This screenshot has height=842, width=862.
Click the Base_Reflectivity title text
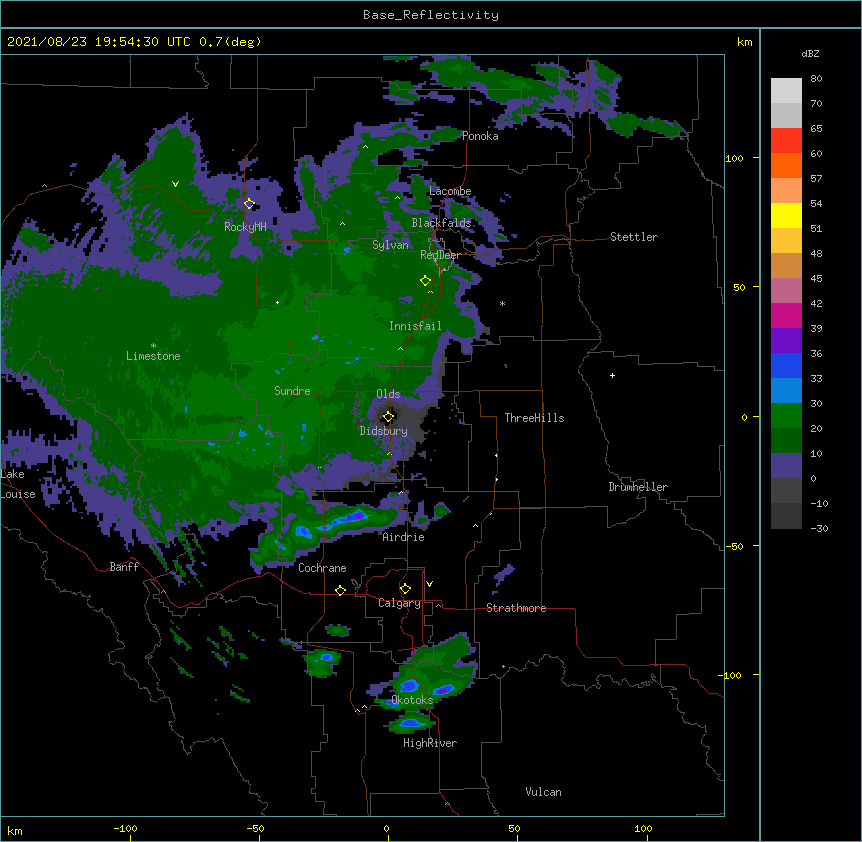431,15
